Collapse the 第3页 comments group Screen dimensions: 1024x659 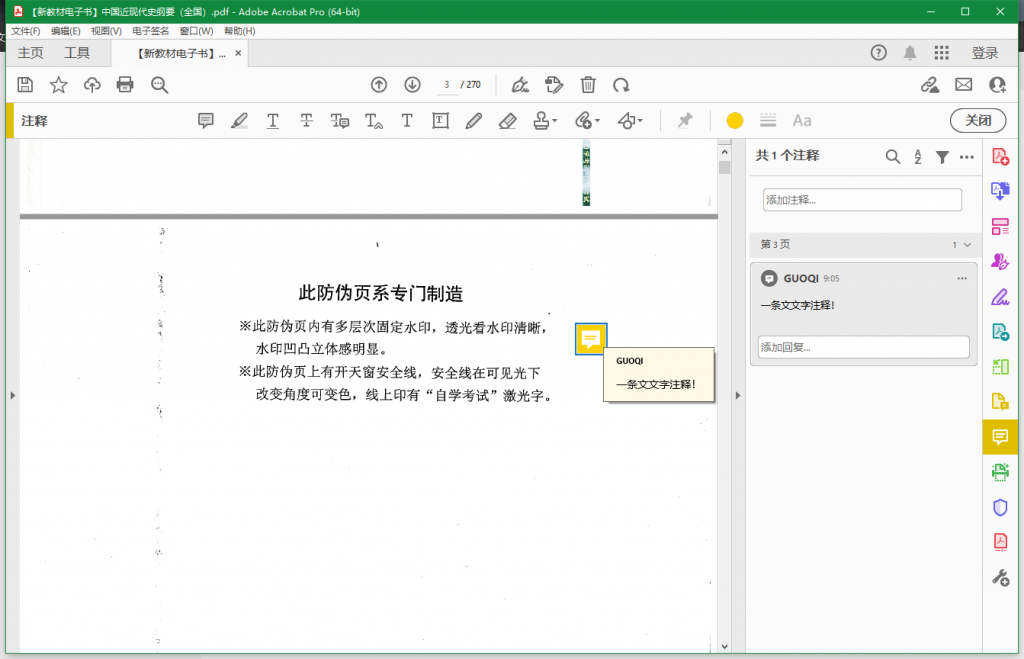coord(967,244)
